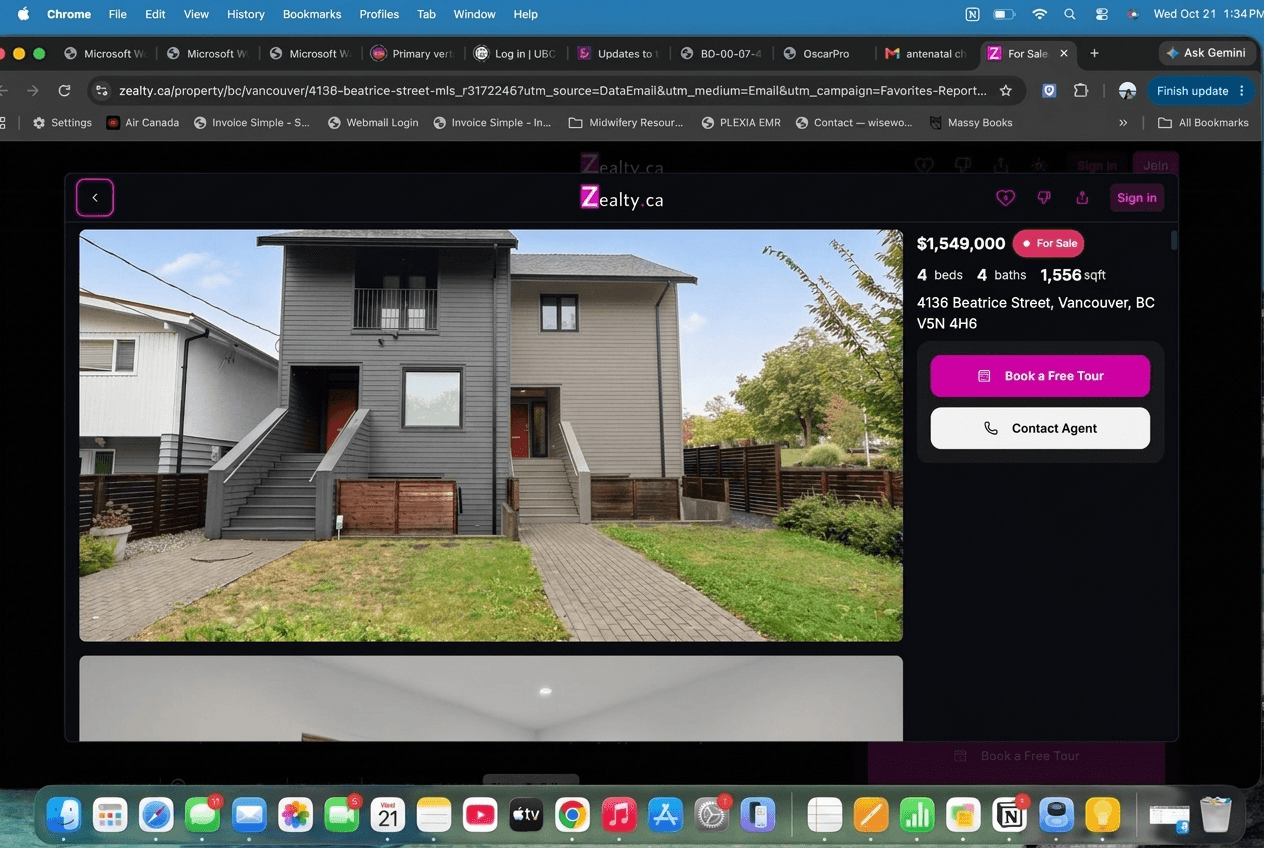1264x848 pixels.
Task: Click the Finish update button
Action: click(x=1200, y=91)
